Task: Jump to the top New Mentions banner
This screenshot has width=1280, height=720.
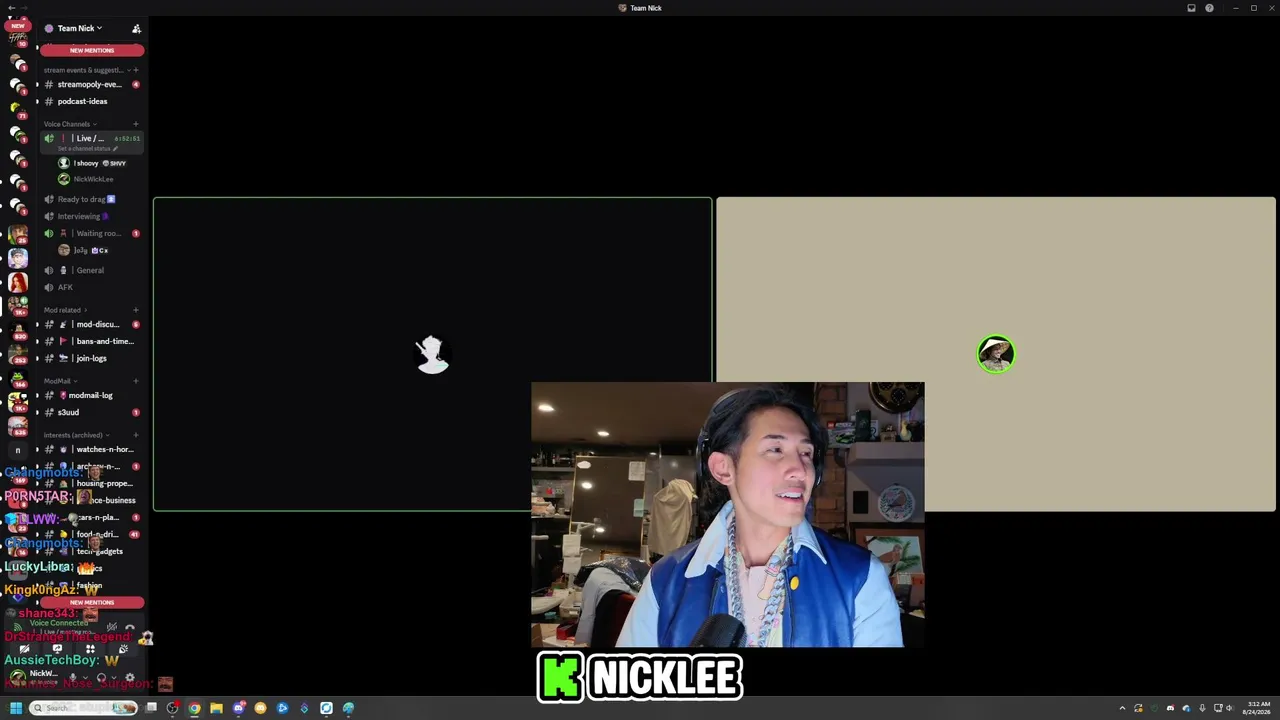Action: pyautogui.click(x=92, y=50)
